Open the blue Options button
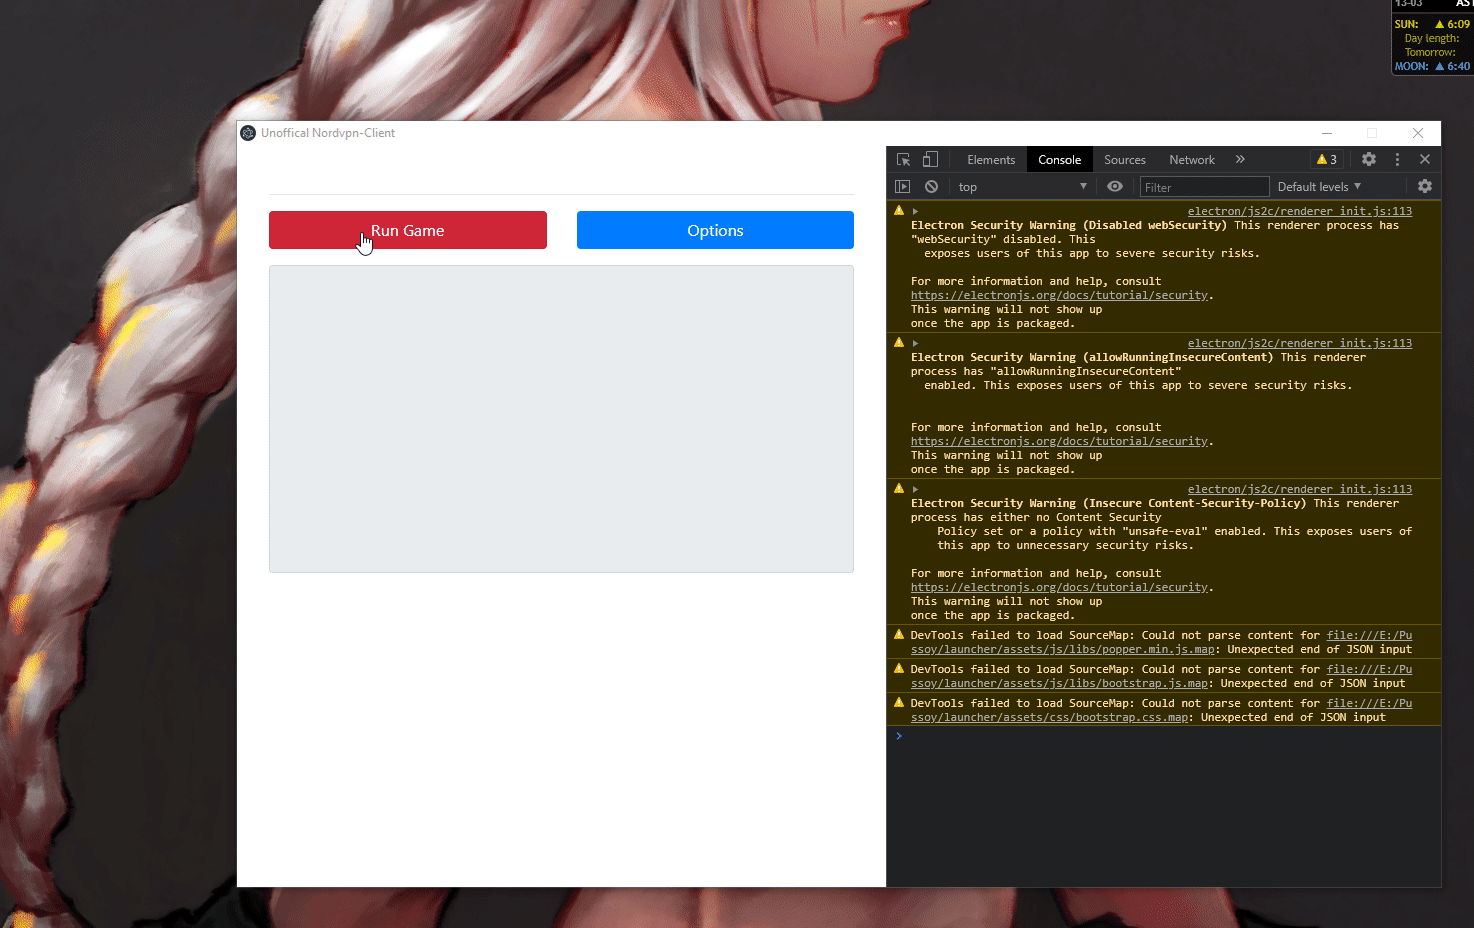This screenshot has width=1474, height=928. pyautogui.click(x=715, y=230)
